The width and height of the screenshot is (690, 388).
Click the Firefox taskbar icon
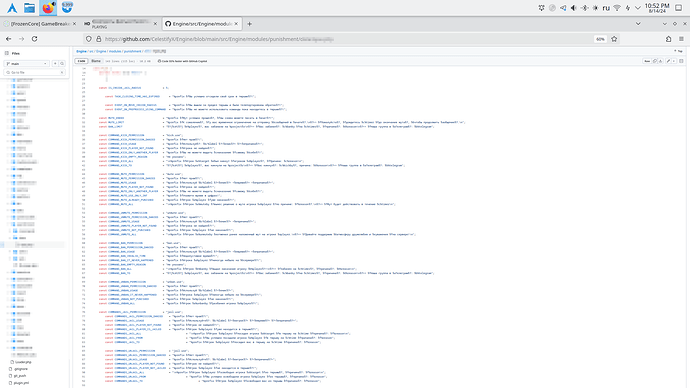[x=48, y=7]
